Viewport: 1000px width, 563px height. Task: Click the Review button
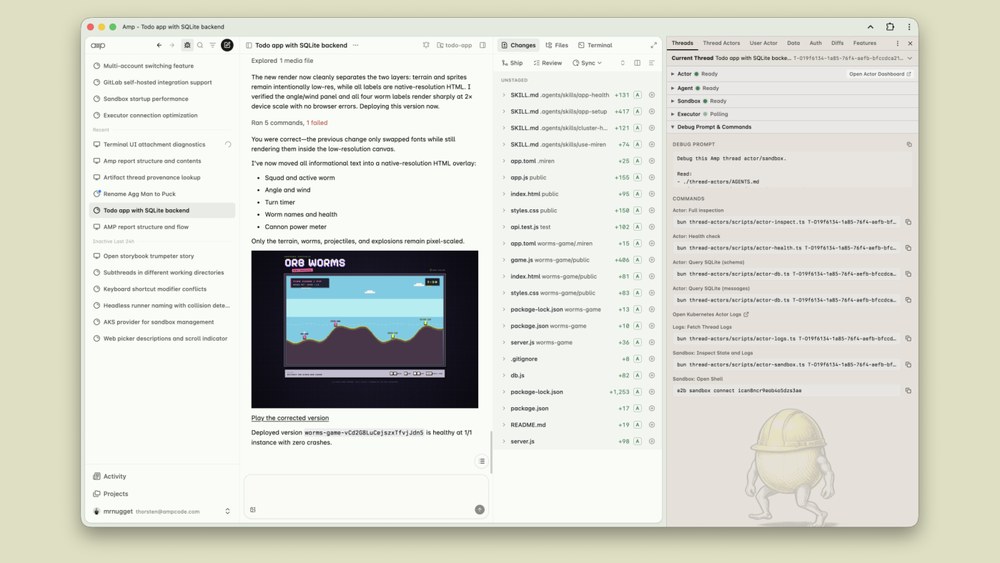point(548,63)
